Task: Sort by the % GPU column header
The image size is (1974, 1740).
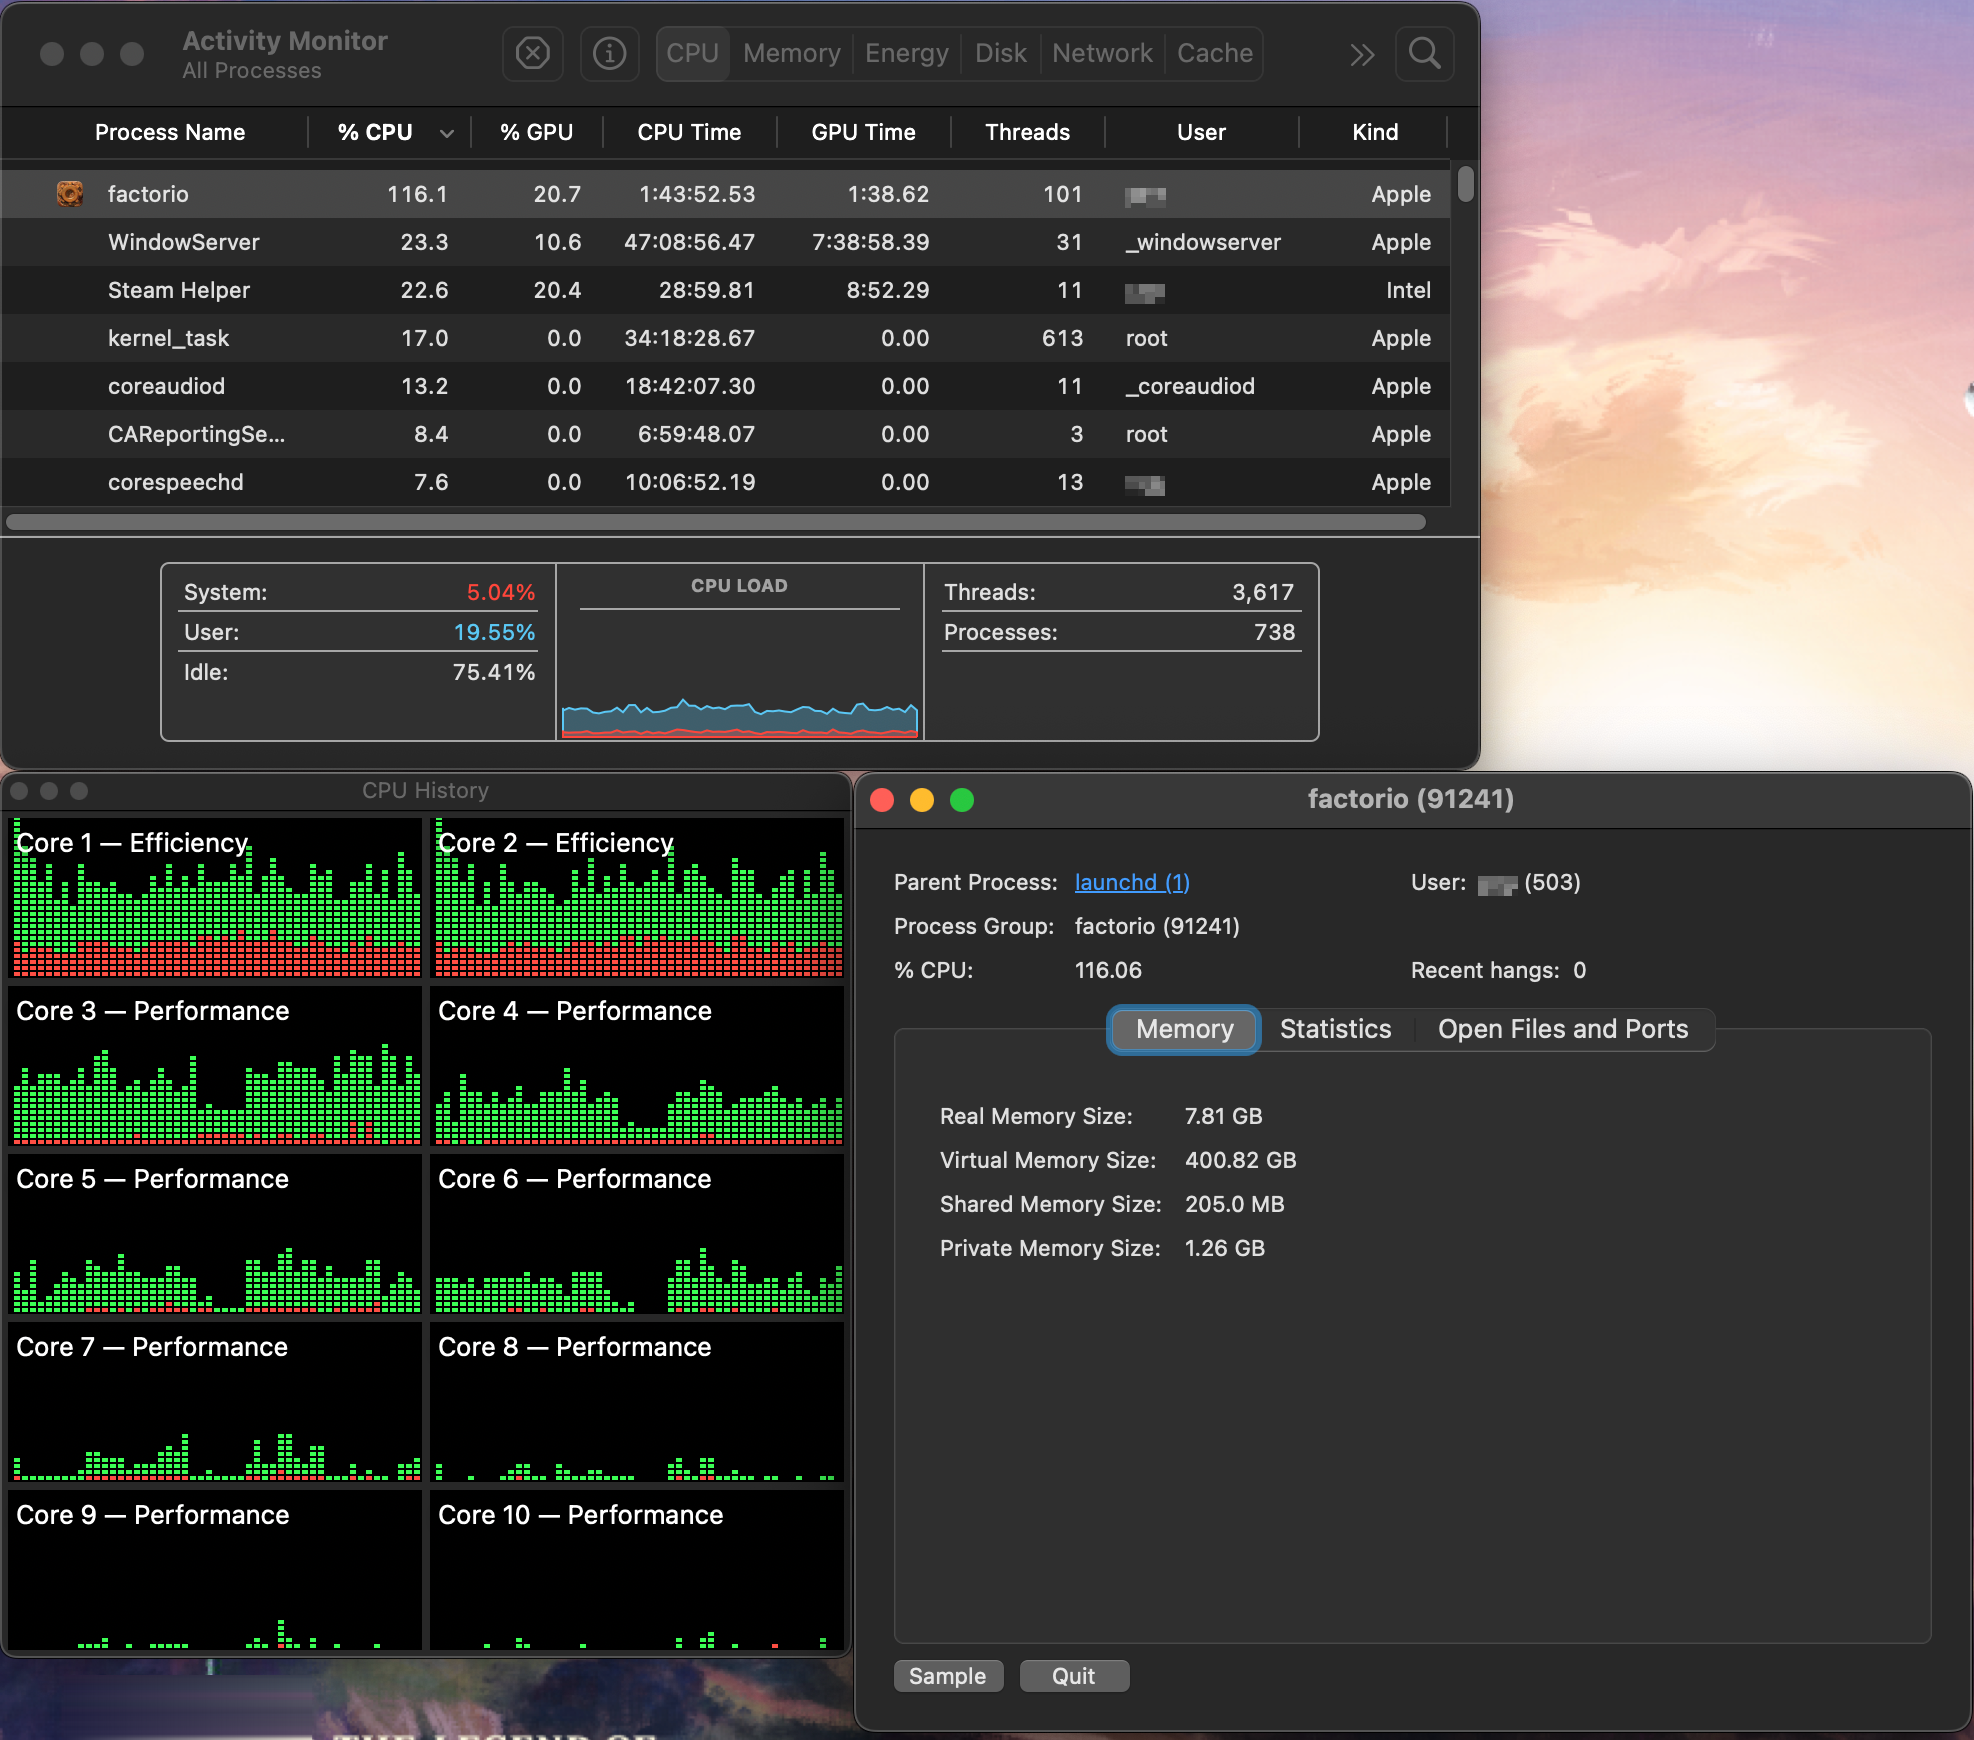Action: point(536,132)
